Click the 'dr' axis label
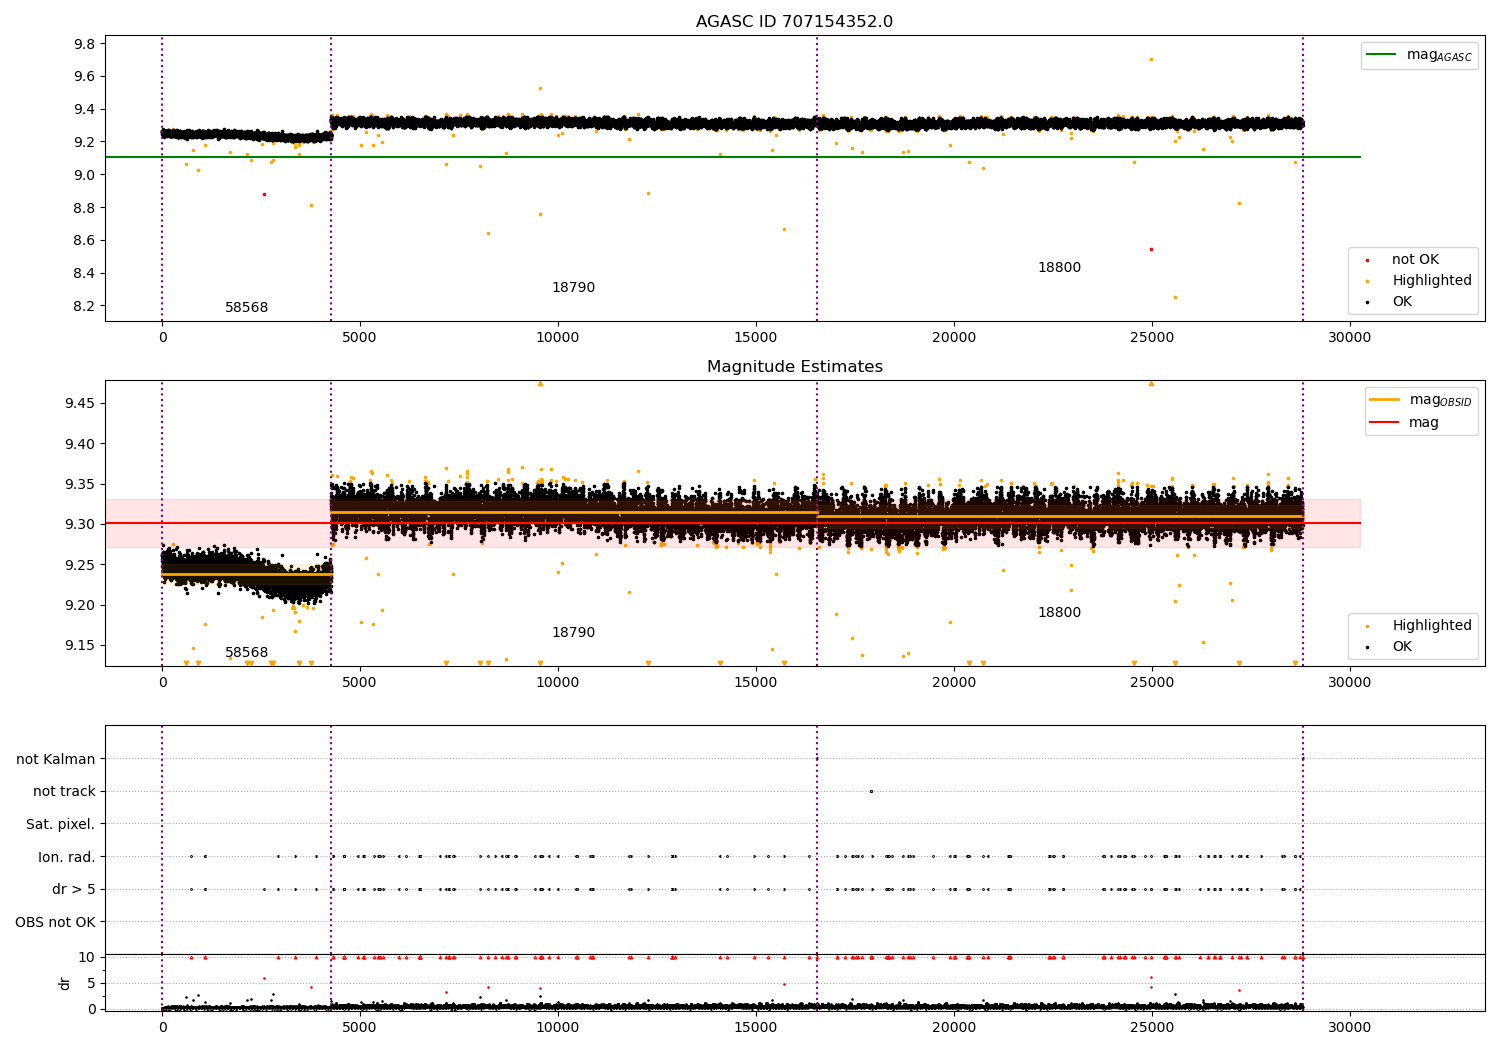 click(x=65, y=983)
